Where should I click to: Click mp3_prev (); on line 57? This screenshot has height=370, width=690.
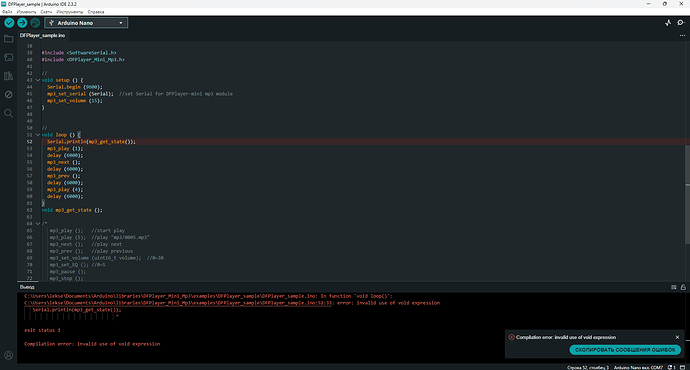point(64,176)
